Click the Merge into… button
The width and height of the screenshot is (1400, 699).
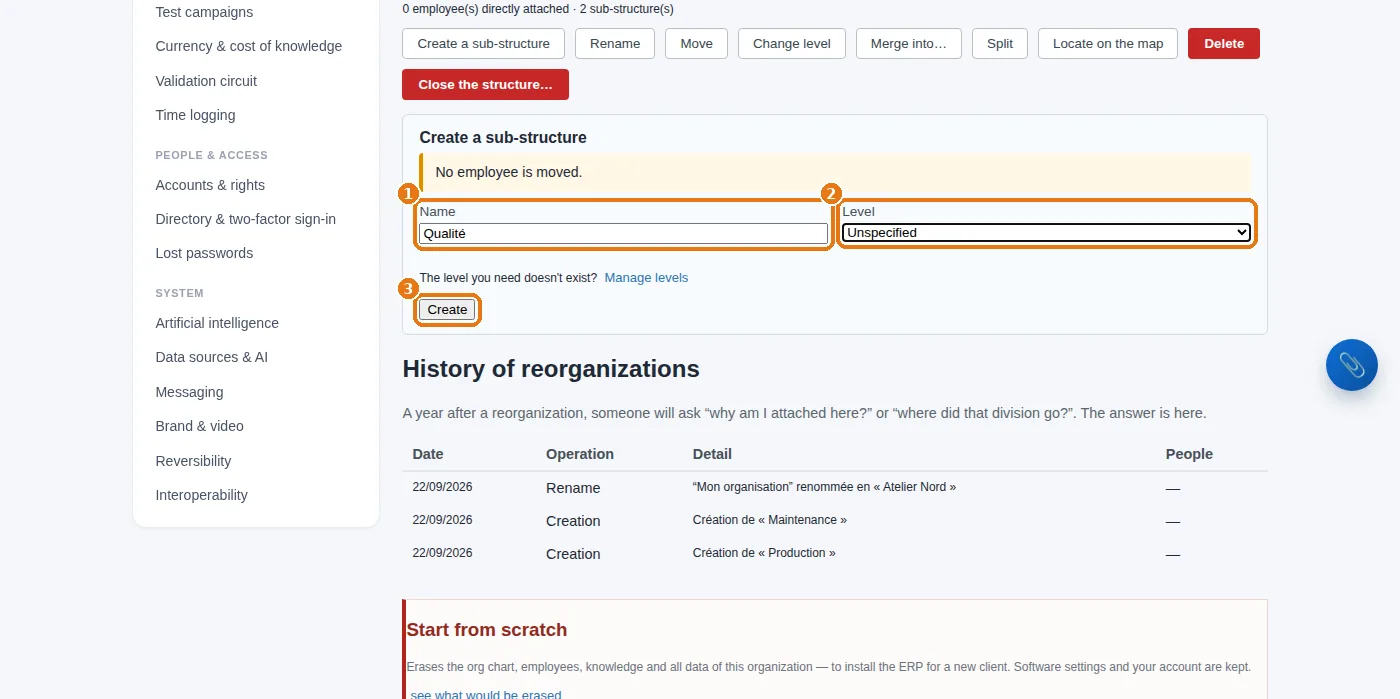pos(908,44)
